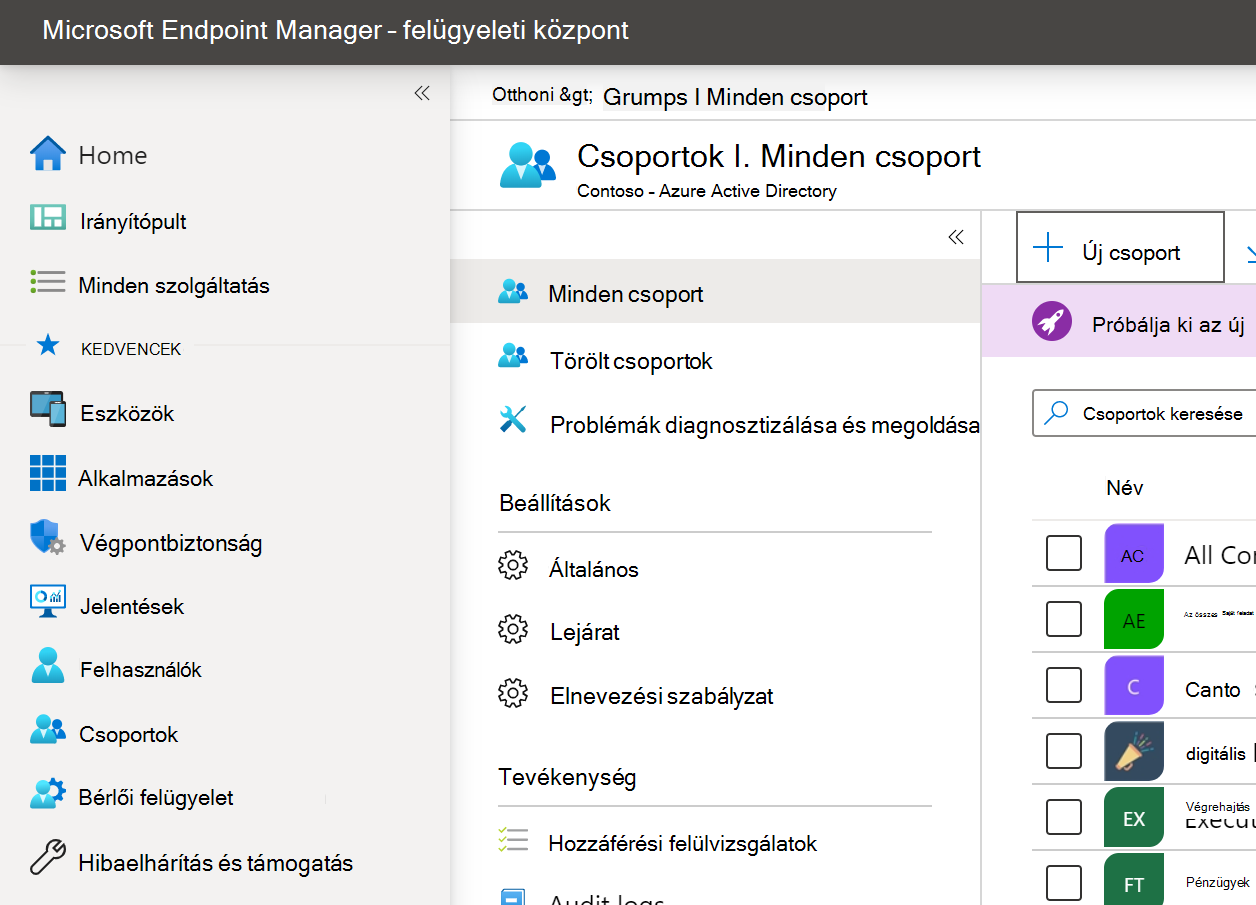Click the Név column header
This screenshot has height=905, width=1256.
tap(1124, 488)
